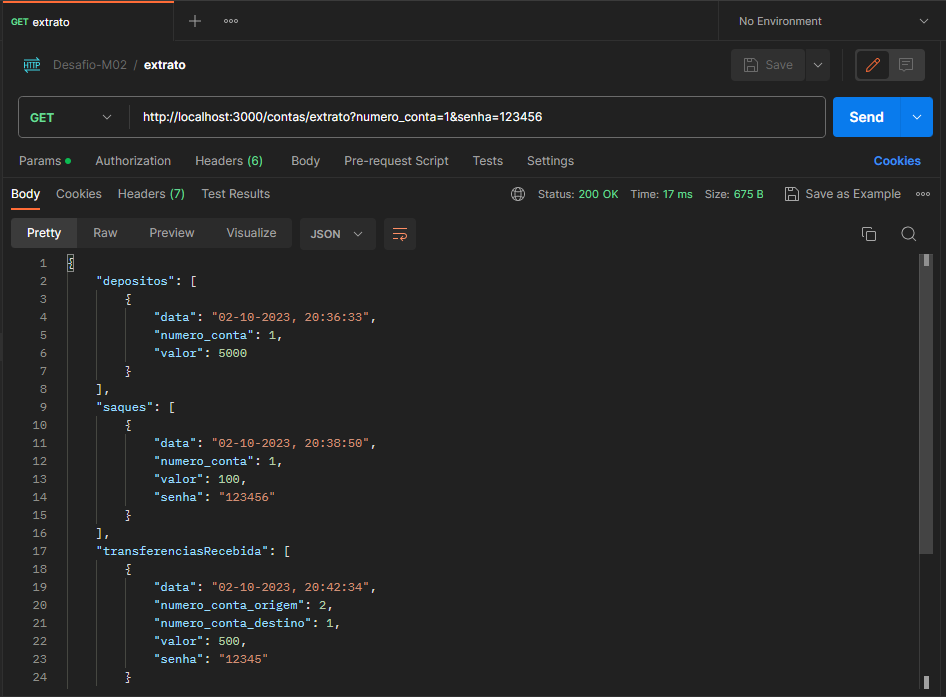Open a new request tab with plus icon
This screenshot has height=697, width=946.
[194, 21]
